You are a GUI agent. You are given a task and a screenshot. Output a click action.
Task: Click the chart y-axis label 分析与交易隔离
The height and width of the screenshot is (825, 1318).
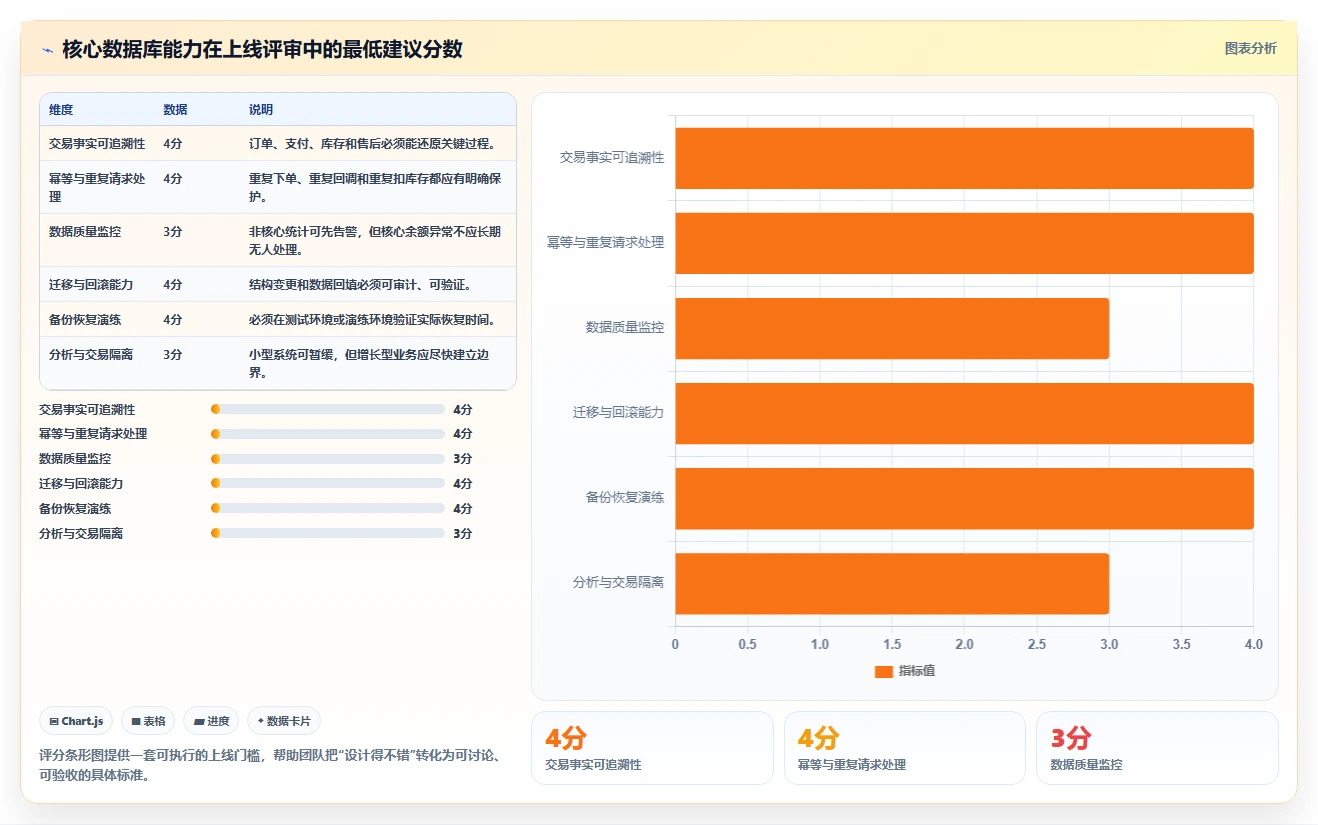tap(618, 583)
